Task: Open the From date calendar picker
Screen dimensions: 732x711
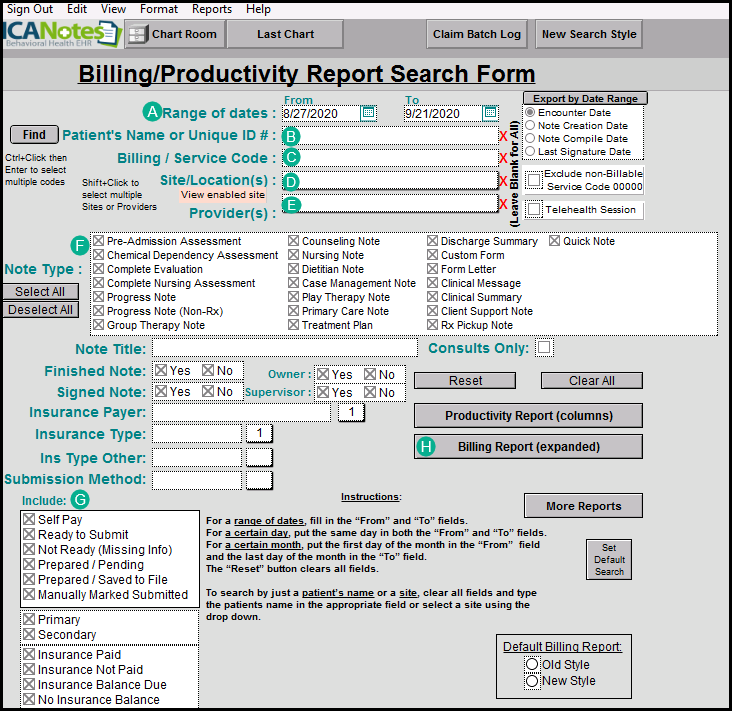Action: (x=368, y=113)
